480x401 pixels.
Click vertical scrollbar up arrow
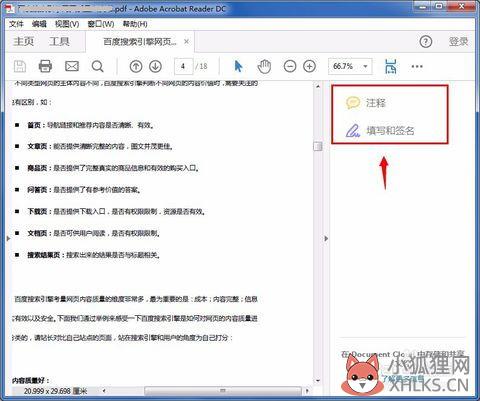point(318,86)
